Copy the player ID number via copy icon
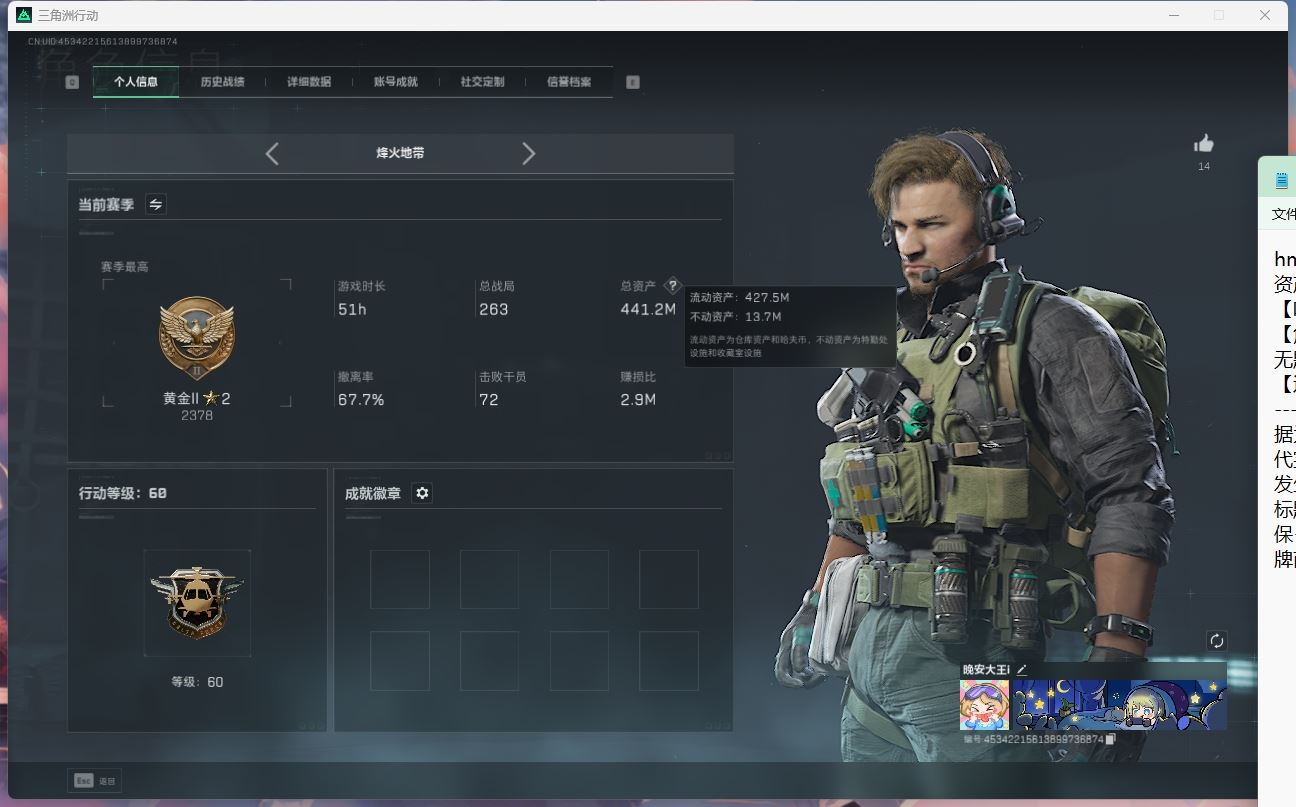Viewport: 1296px width, 807px height. 1110,739
